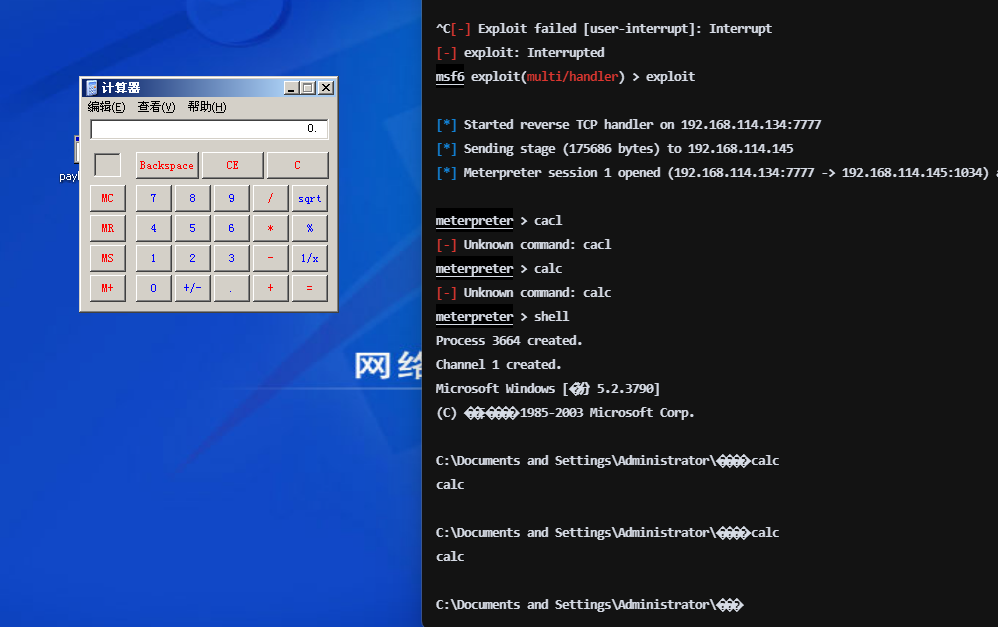
Task: Click calculator digit 6 key
Action: coord(231,229)
